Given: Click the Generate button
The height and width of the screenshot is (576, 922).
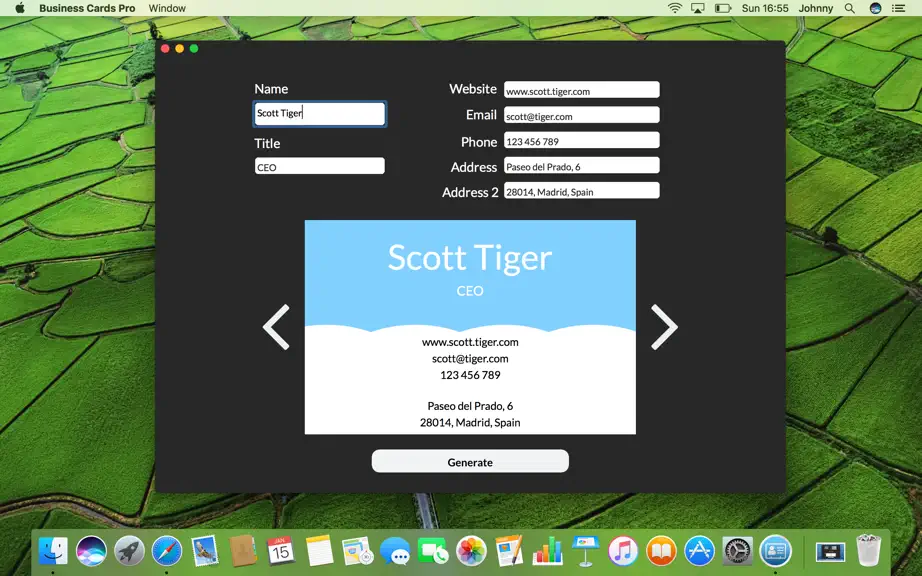Looking at the screenshot, I should click(x=470, y=461).
